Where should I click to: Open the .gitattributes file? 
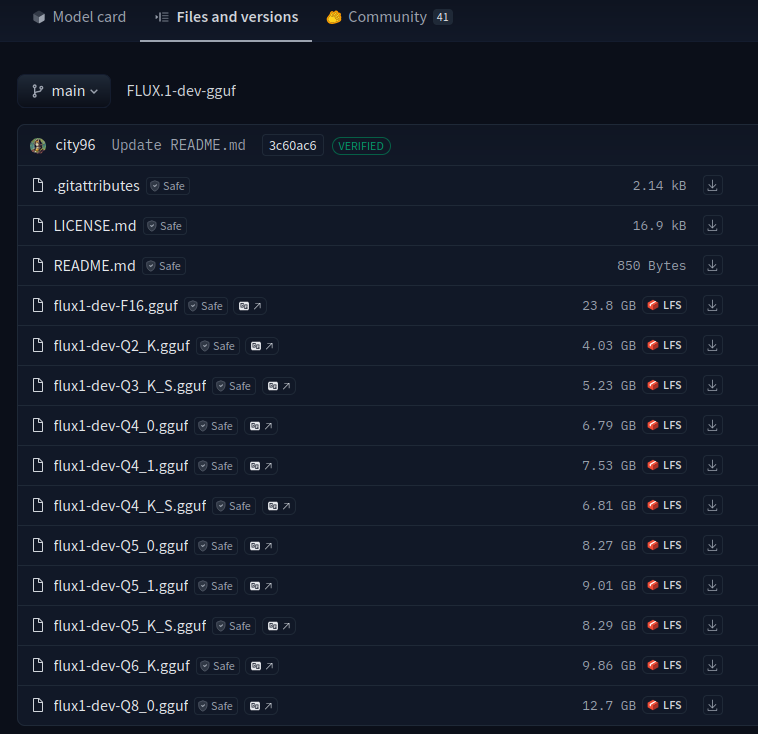[97, 186]
